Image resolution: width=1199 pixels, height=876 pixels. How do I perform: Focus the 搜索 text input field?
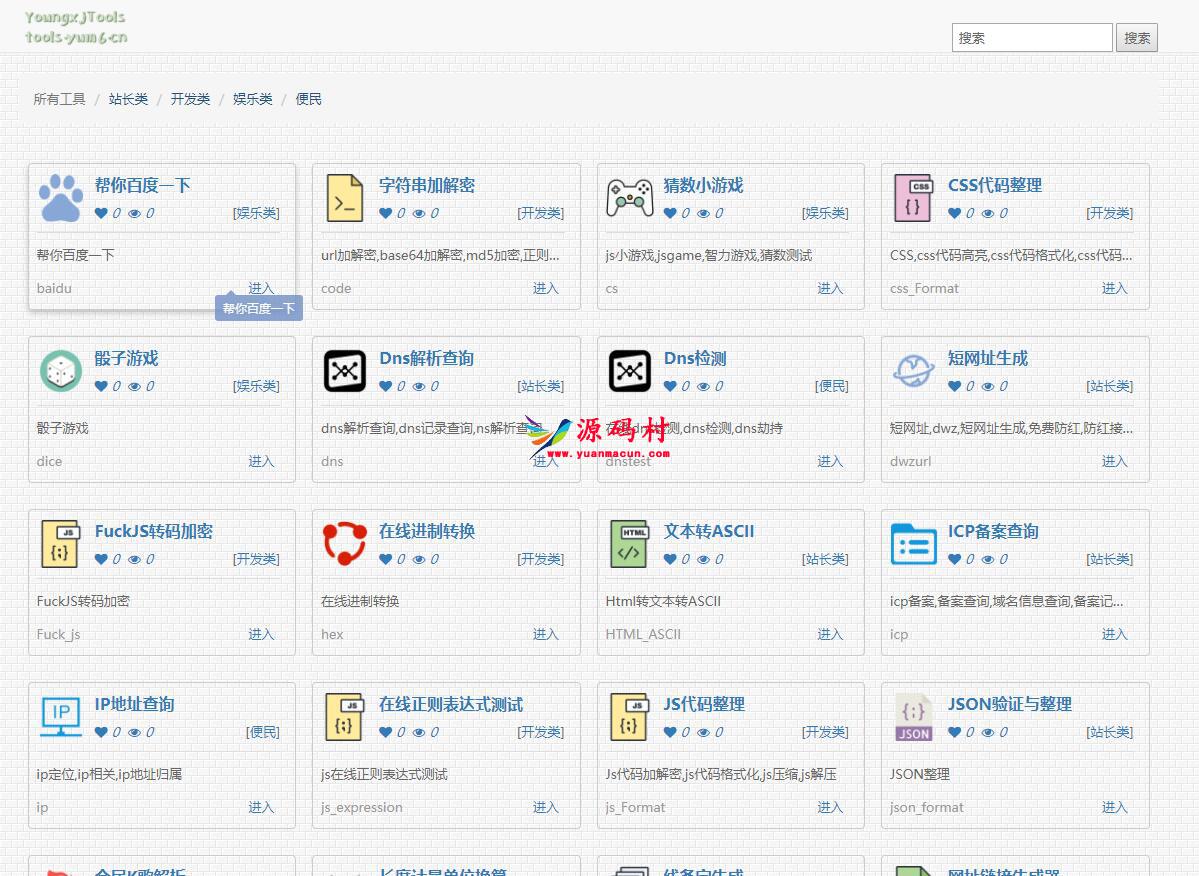(x=1031, y=38)
